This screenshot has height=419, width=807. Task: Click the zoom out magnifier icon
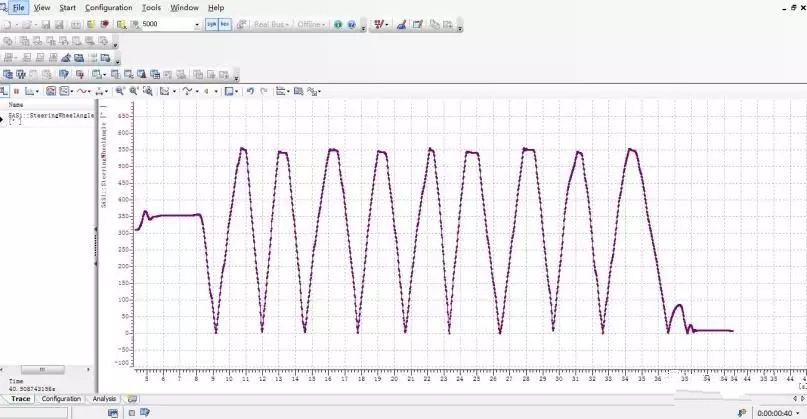[x=133, y=91]
